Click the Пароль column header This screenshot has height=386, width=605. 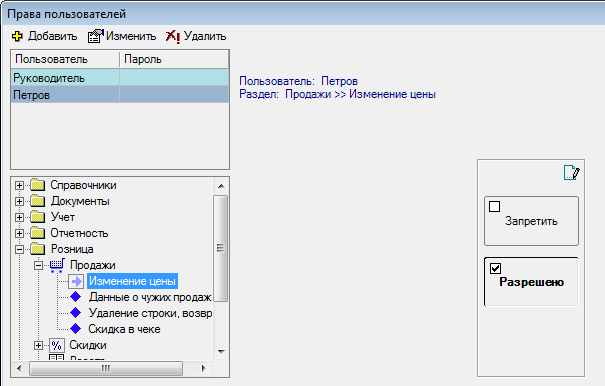pyautogui.click(x=174, y=59)
